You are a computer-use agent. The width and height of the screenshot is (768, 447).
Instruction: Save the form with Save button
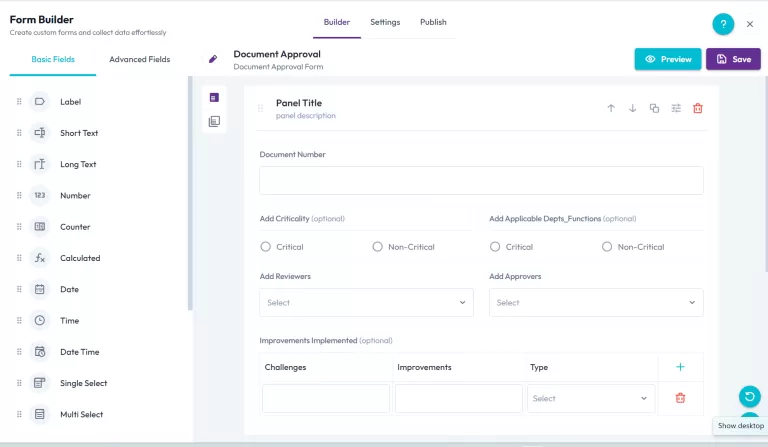733,59
